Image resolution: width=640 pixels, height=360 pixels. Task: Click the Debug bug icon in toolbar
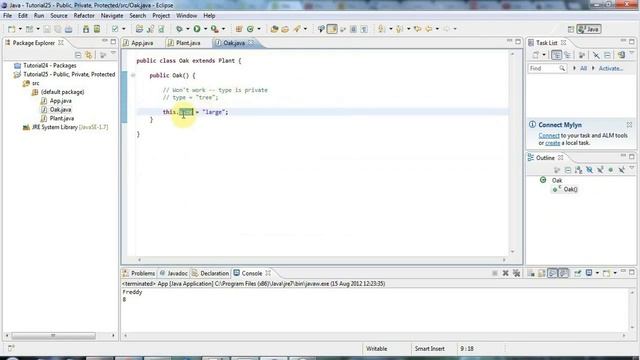pos(179,29)
